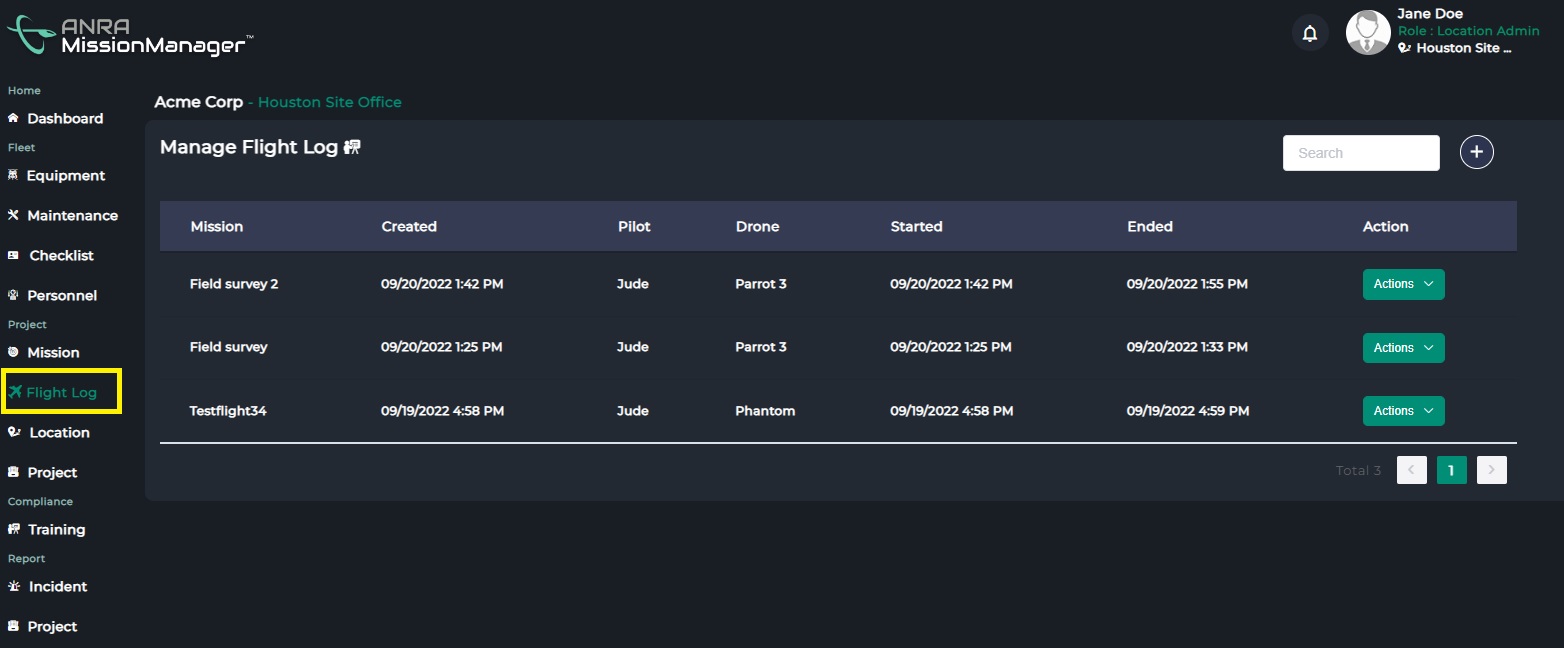Switch to the Mission section
The width and height of the screenshot is (1564, 648).
coord(12,352)
